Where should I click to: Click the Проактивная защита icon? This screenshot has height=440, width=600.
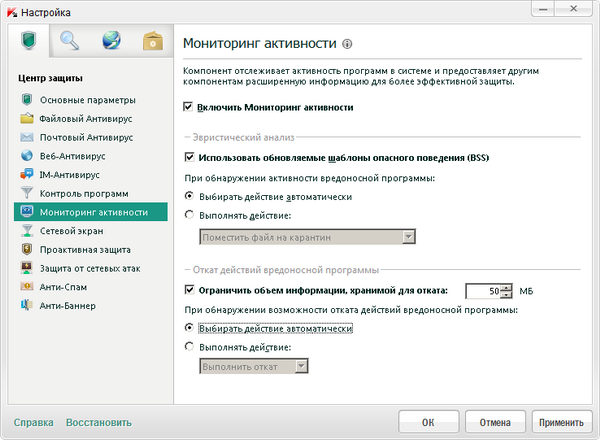pyautogui.click(x=27, y=249)
